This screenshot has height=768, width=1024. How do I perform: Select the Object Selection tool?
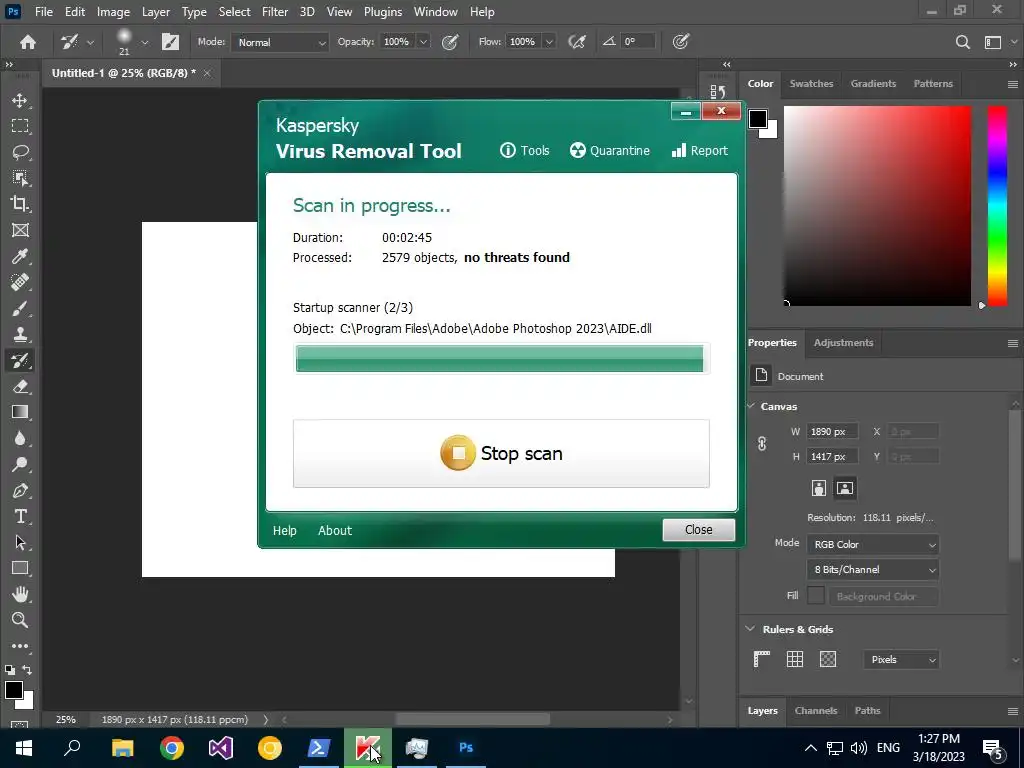click(x=20, y=178)
